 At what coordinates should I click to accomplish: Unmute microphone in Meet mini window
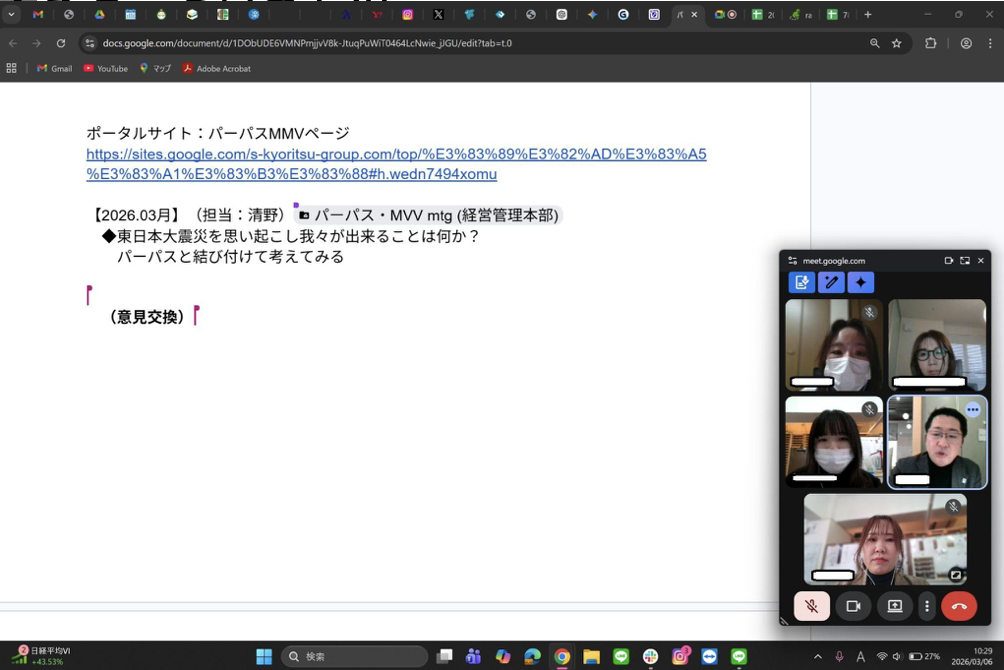coord(812,606)
